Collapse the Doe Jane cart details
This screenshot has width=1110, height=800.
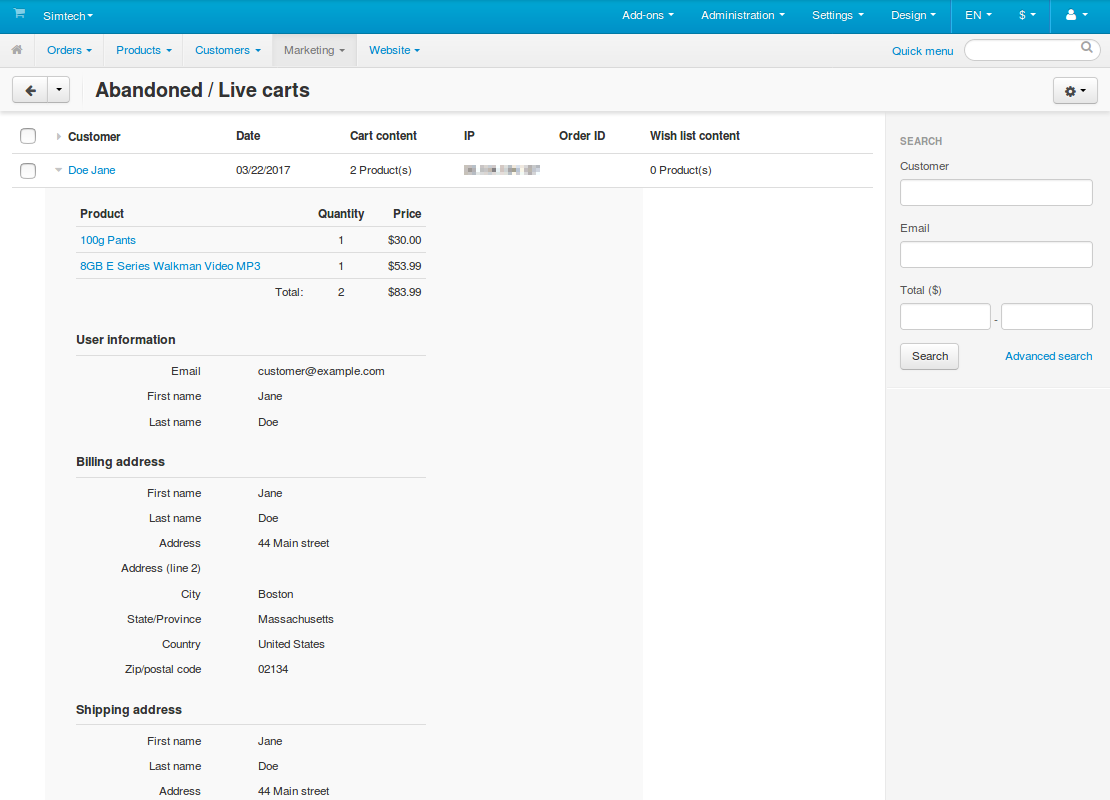pos(59,170)
